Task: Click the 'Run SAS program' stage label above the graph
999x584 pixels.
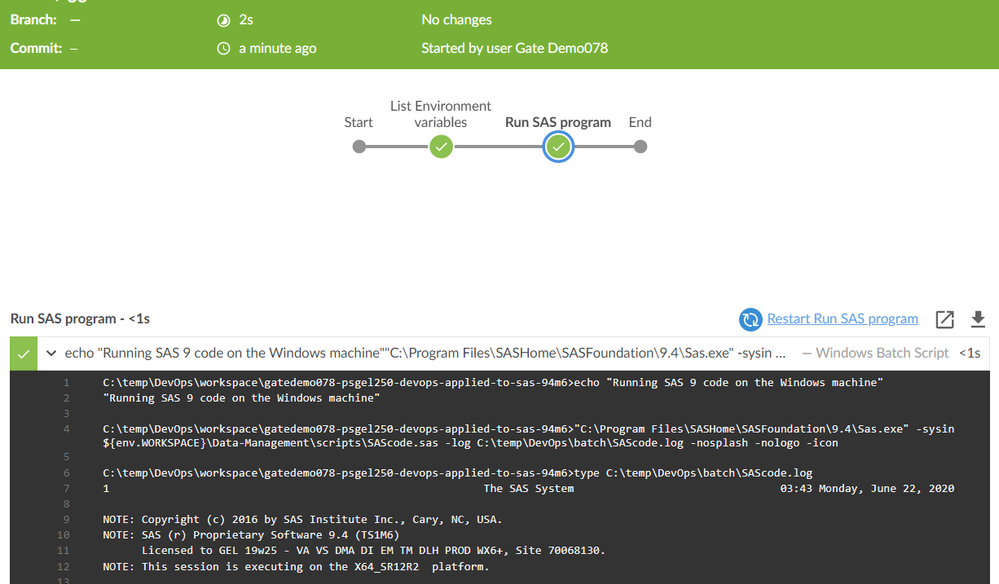Action: 558,122
